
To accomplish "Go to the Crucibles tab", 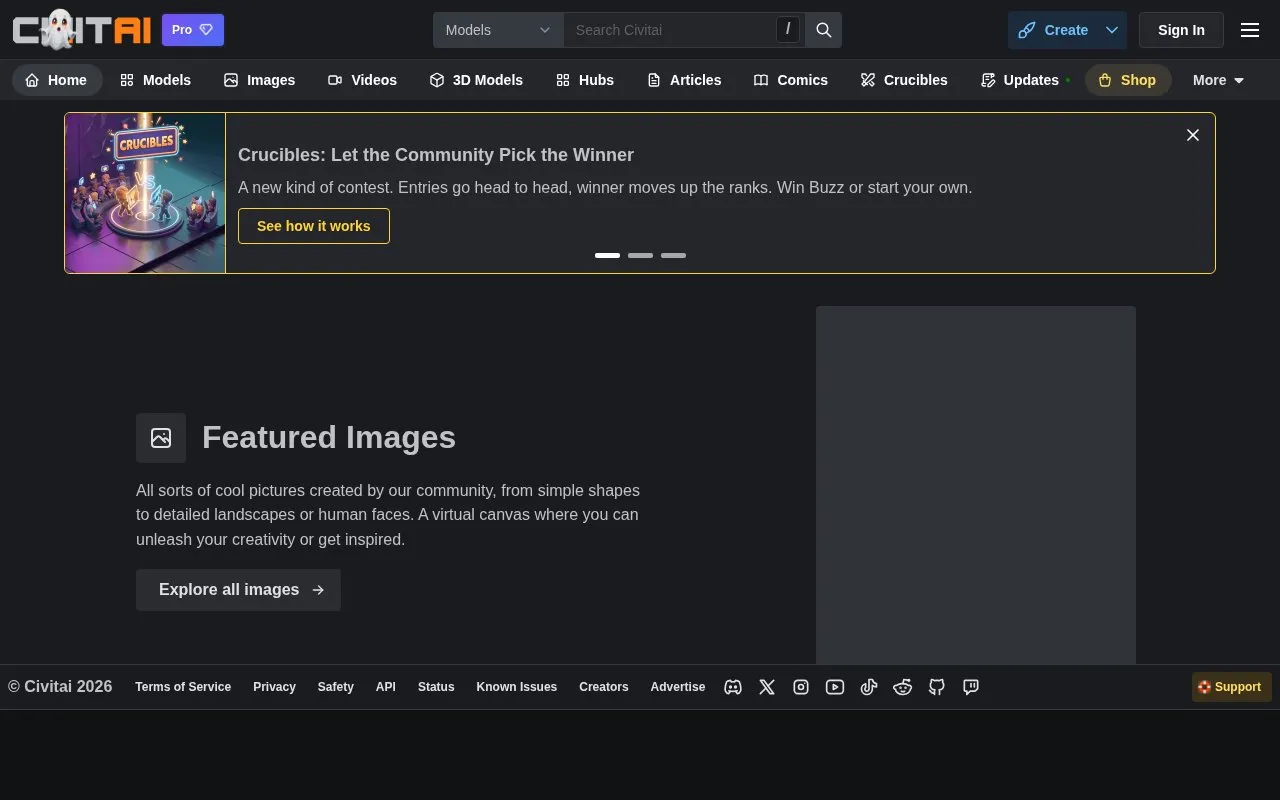I will pos(904,80).
